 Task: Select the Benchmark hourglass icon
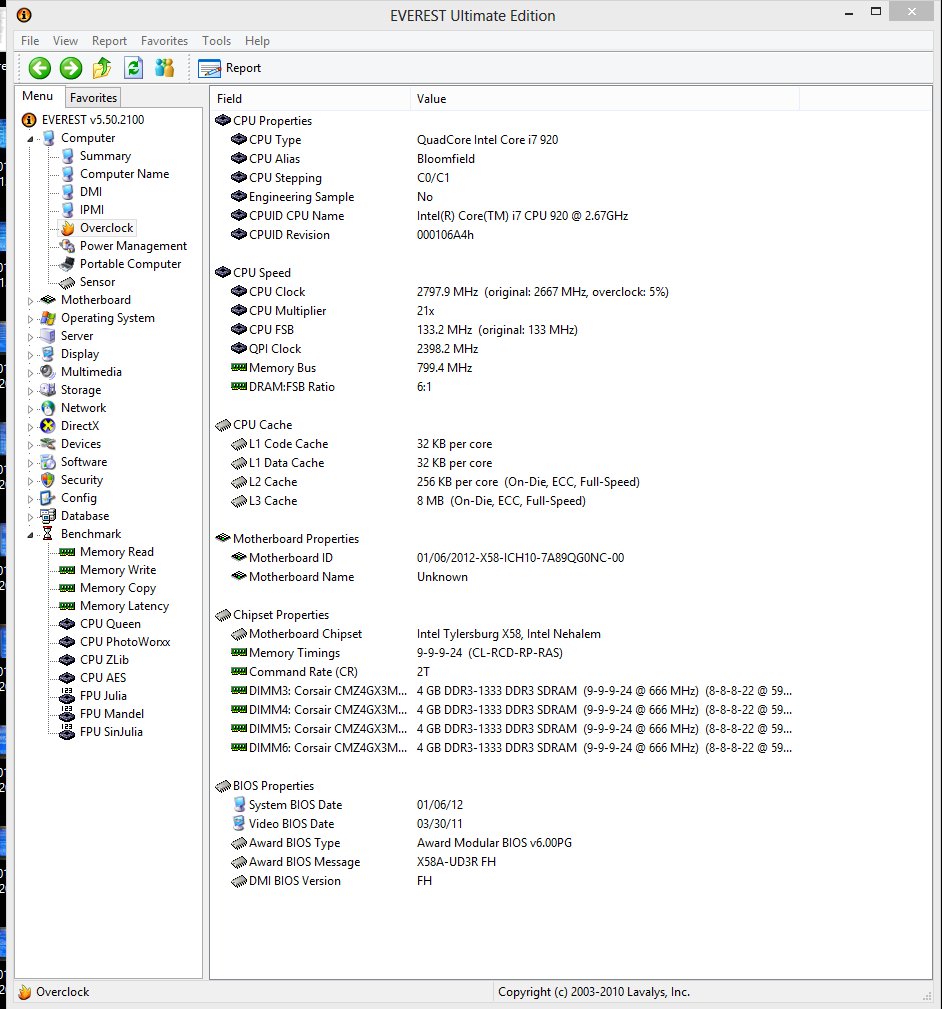(48, 534)
